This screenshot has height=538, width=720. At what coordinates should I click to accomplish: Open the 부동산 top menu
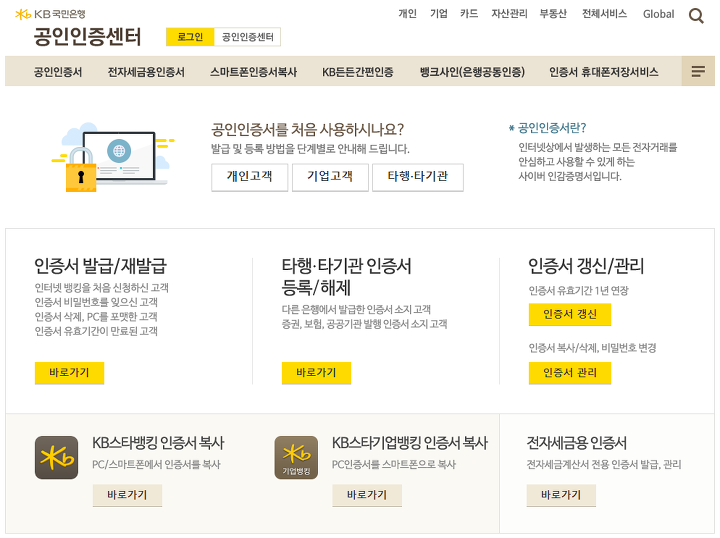tap(553, 14)
